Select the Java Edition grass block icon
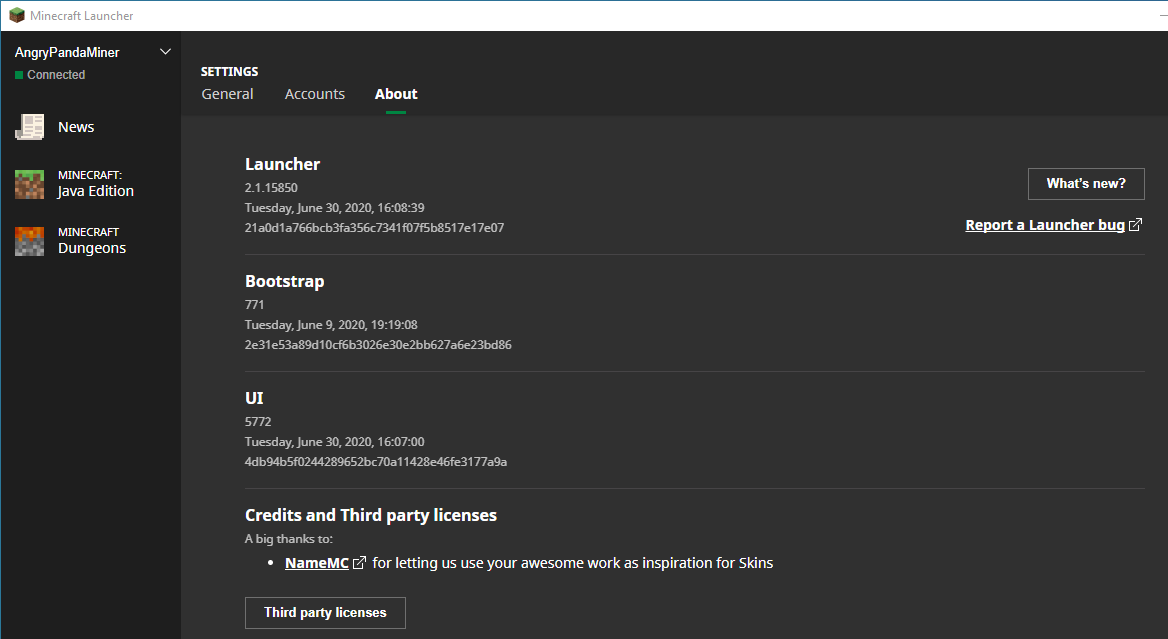This screenshot has width=1168, height=639. tap(30, 184)
